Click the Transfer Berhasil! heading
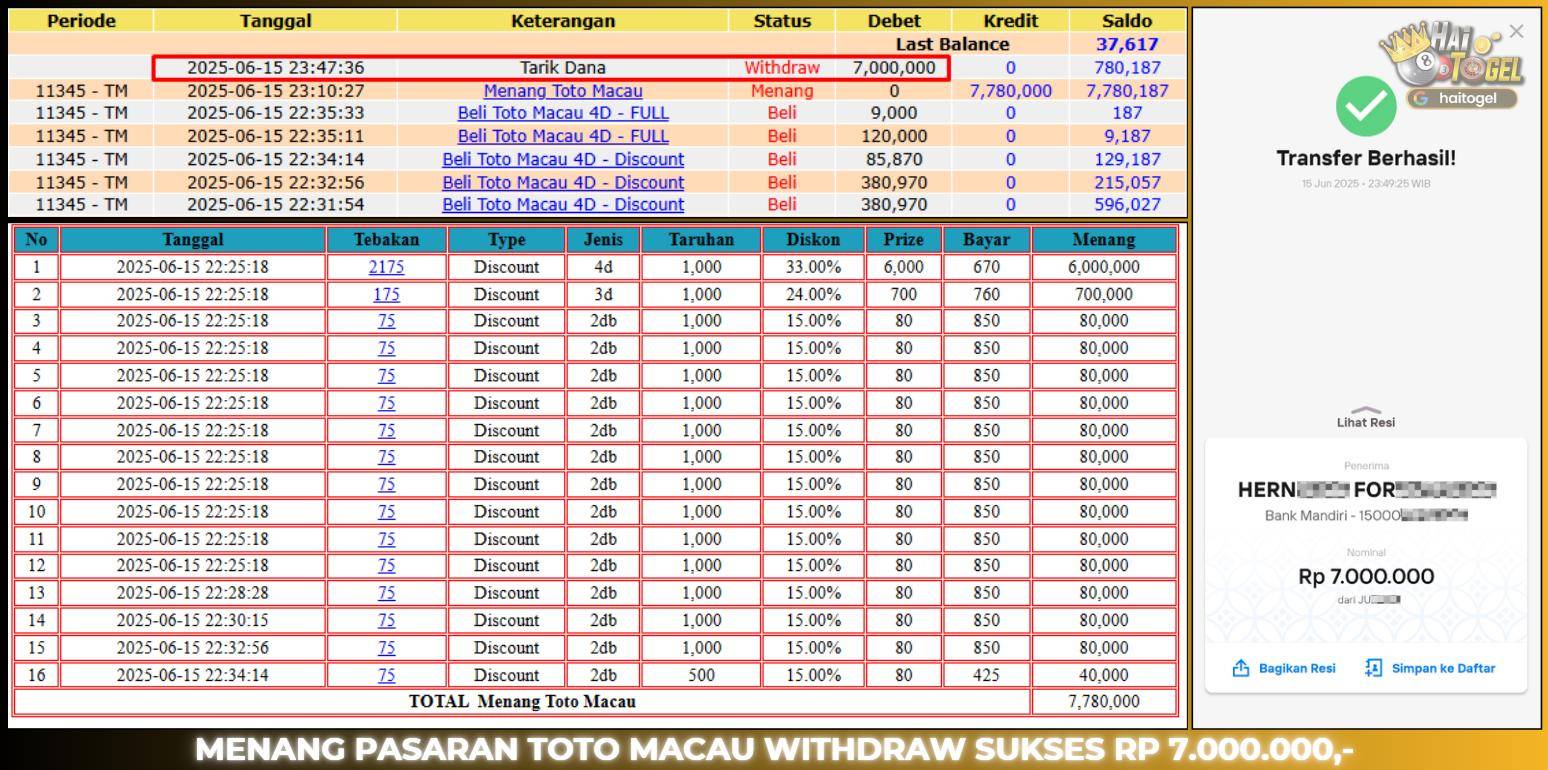This screenshot has width=1548, height=770. 1366,158
